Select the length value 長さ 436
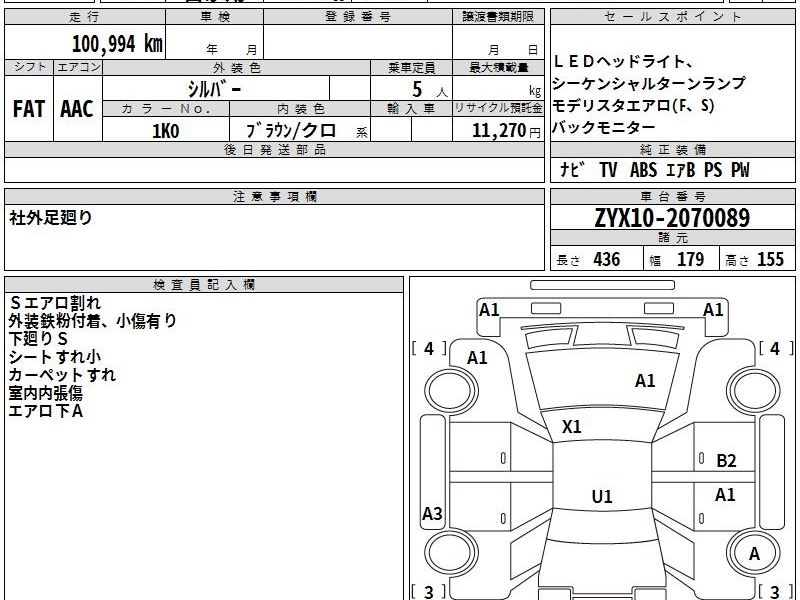The width and height of the screenshot is (800, 600). [588, 259]
